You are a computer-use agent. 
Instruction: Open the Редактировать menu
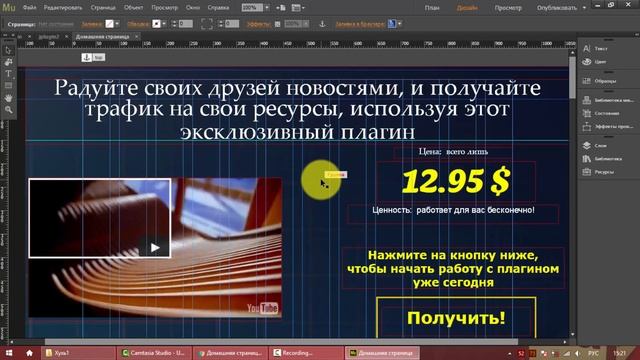tap(63, 8)
